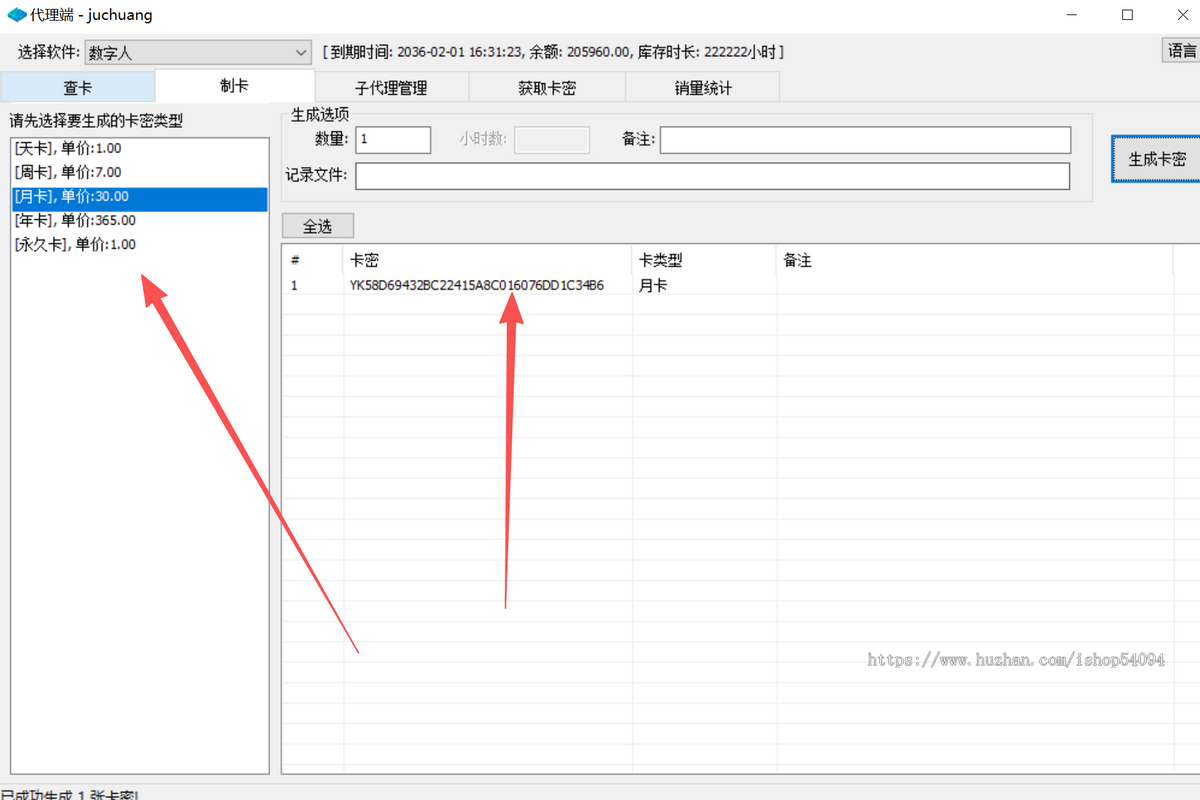Open the 获取卡密 tab
Viewport: 1200px width, 800px height.
click(547, 88)
